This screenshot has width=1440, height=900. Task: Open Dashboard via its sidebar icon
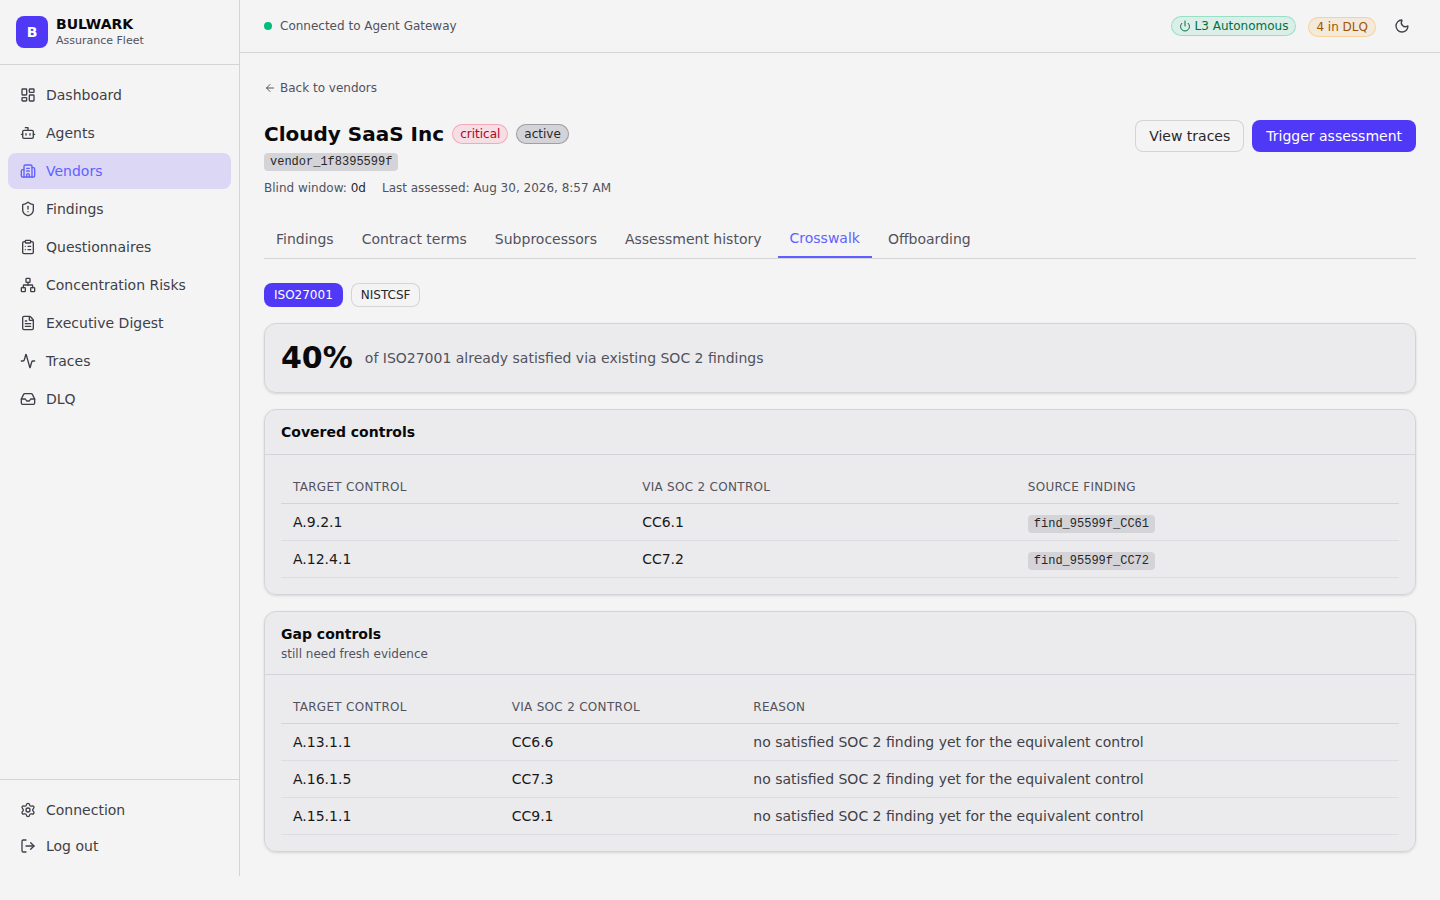pyautogui.click(x=28, y=95)
